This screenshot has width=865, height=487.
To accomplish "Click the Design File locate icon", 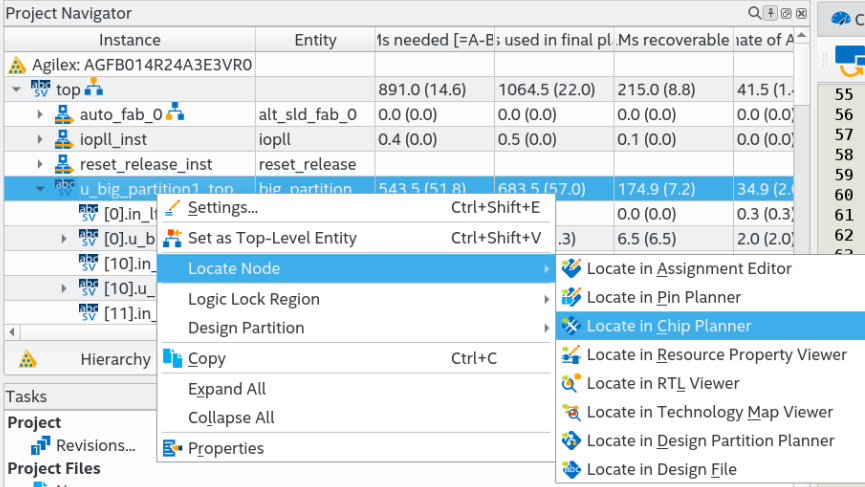I will [x=571, y=469].
